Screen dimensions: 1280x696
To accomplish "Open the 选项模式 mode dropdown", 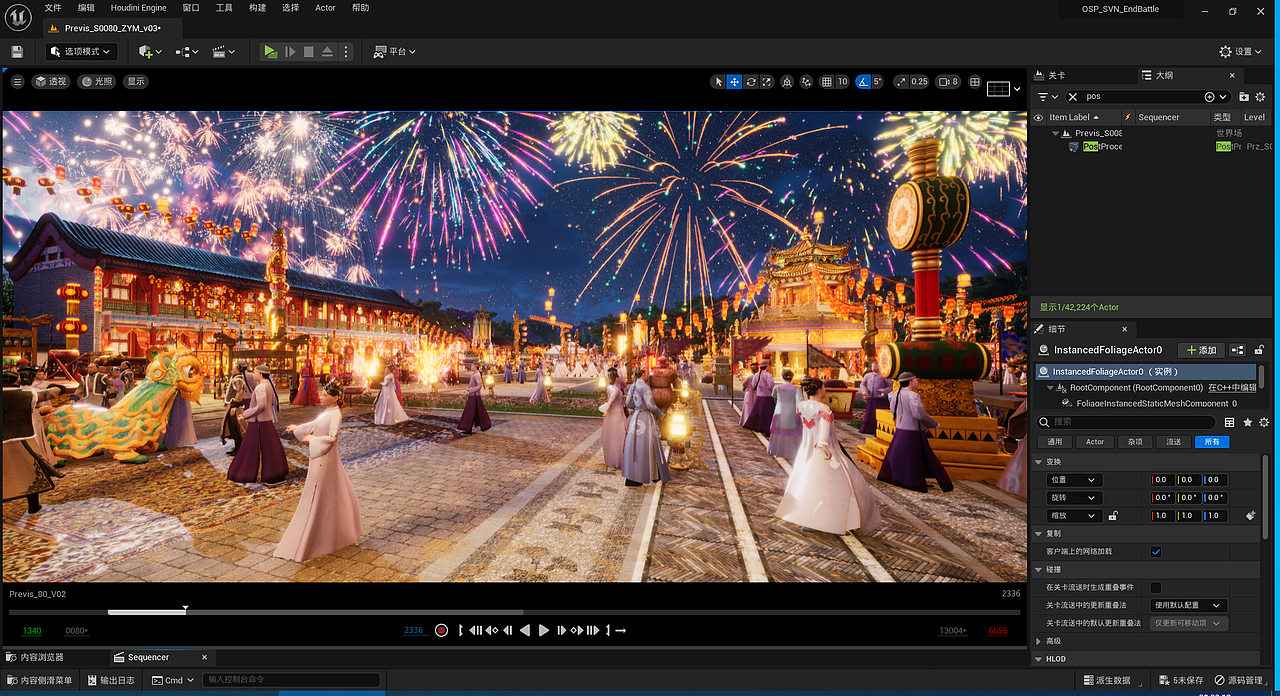I will point(81,51).
